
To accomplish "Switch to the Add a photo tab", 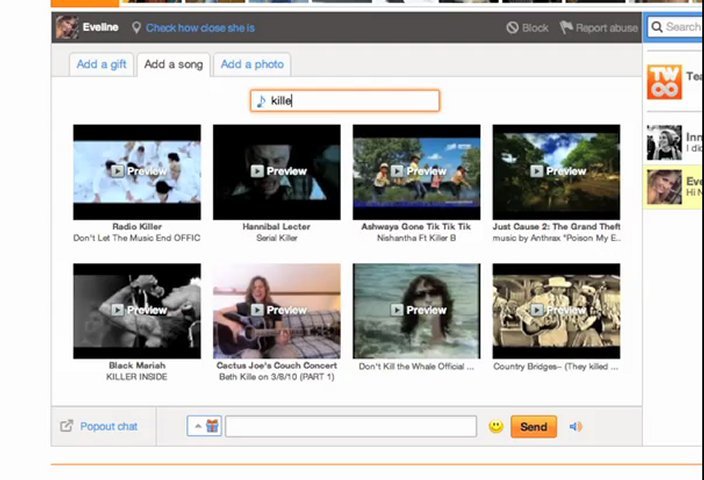I will pyautogui.click(x=252, y=64).
